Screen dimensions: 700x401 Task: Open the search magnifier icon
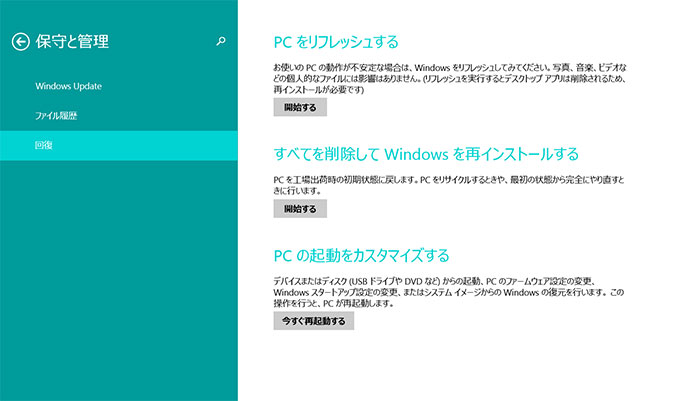click(x=221, y=42)
